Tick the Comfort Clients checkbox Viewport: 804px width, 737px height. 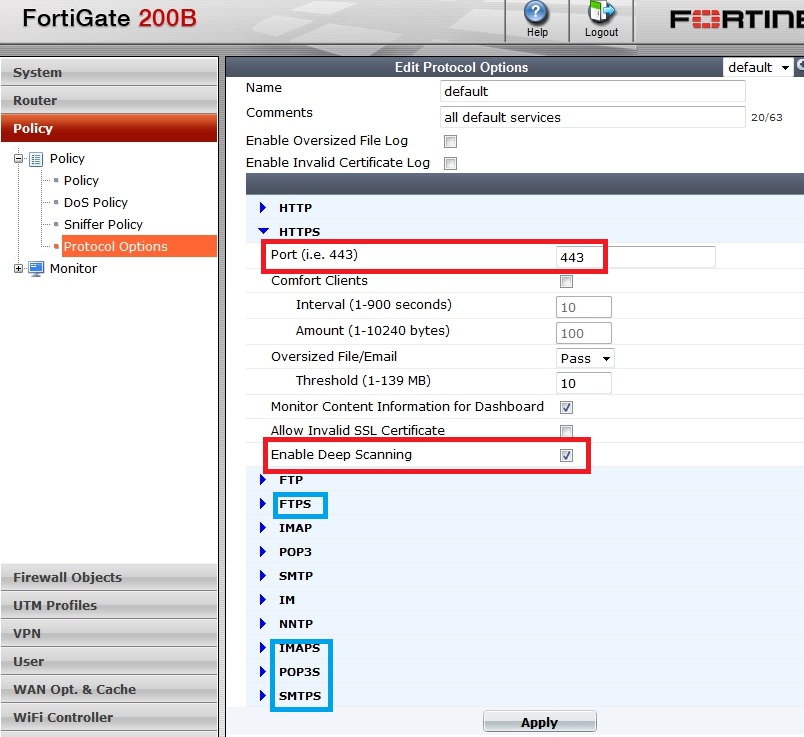click(566, 282)
